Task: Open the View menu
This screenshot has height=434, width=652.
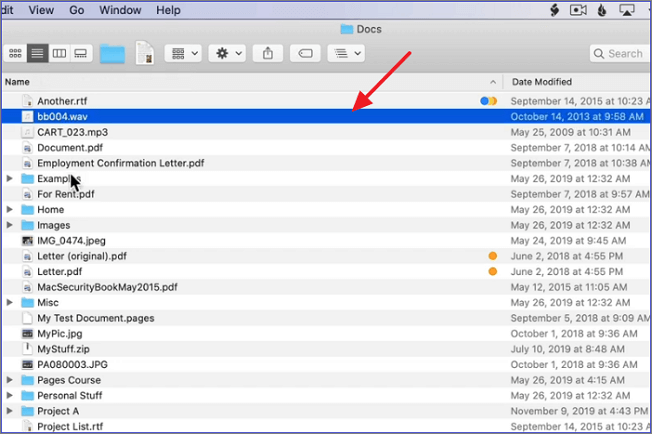Action: point(41,10)
